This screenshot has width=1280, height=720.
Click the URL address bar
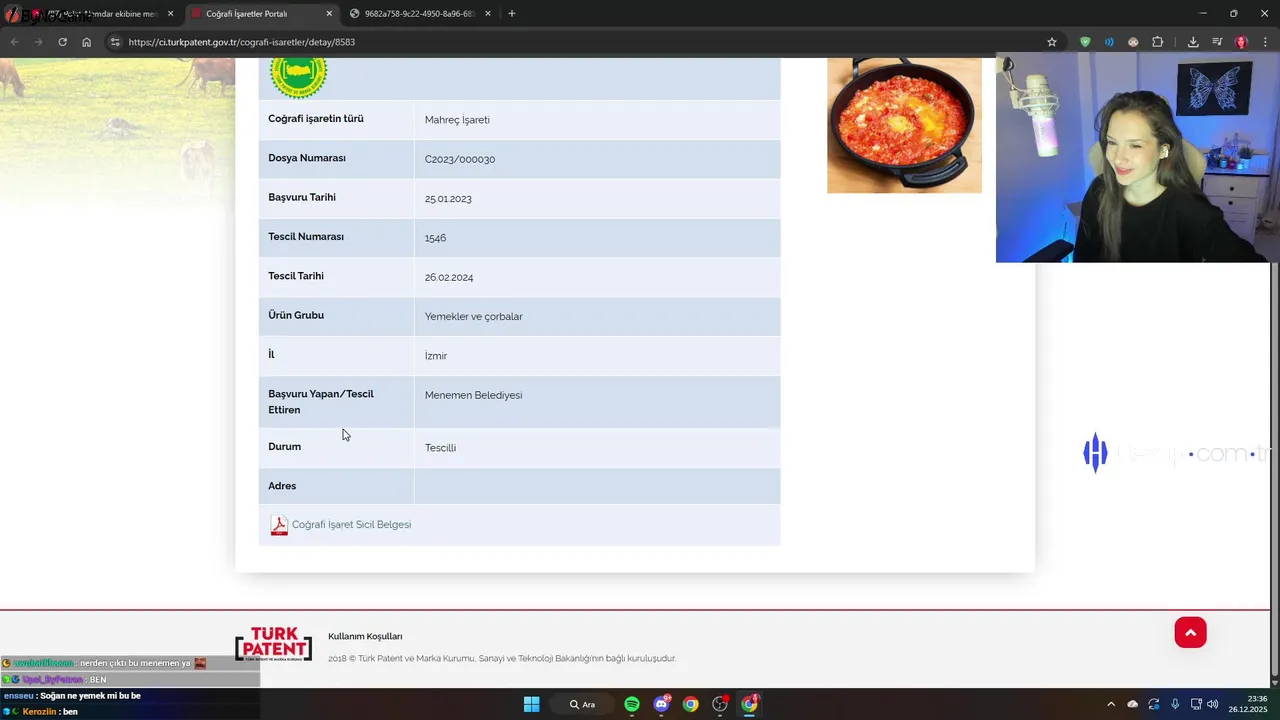point(580,42)
